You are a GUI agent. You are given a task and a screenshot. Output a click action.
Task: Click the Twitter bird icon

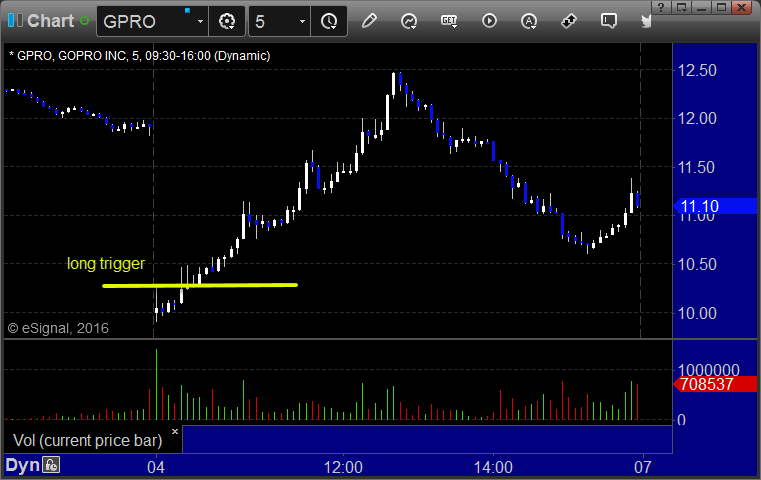coord(646,21)
